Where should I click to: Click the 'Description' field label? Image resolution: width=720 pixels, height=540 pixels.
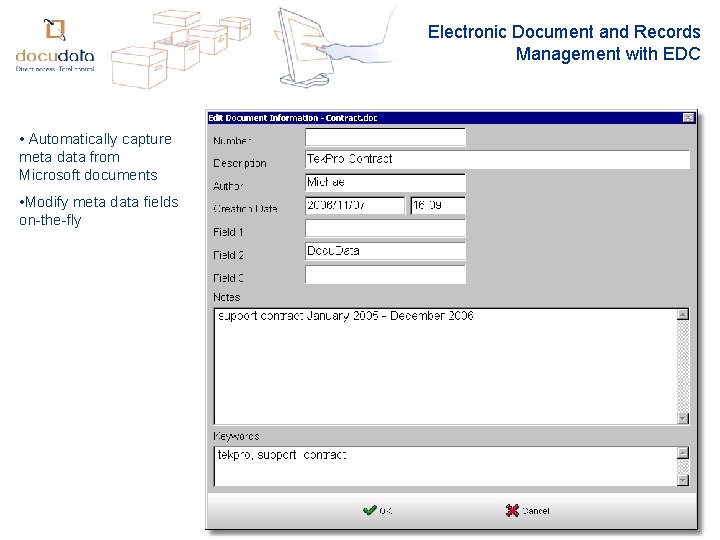click(240, 163)
